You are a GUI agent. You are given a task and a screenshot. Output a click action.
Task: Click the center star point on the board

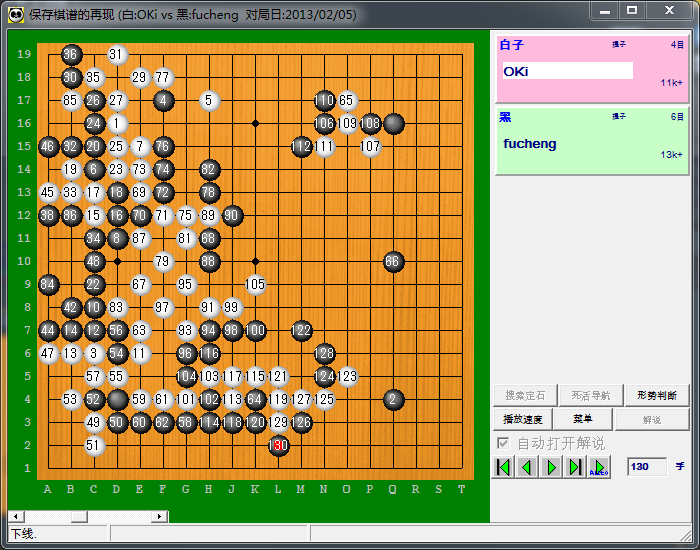coord(255,261)
